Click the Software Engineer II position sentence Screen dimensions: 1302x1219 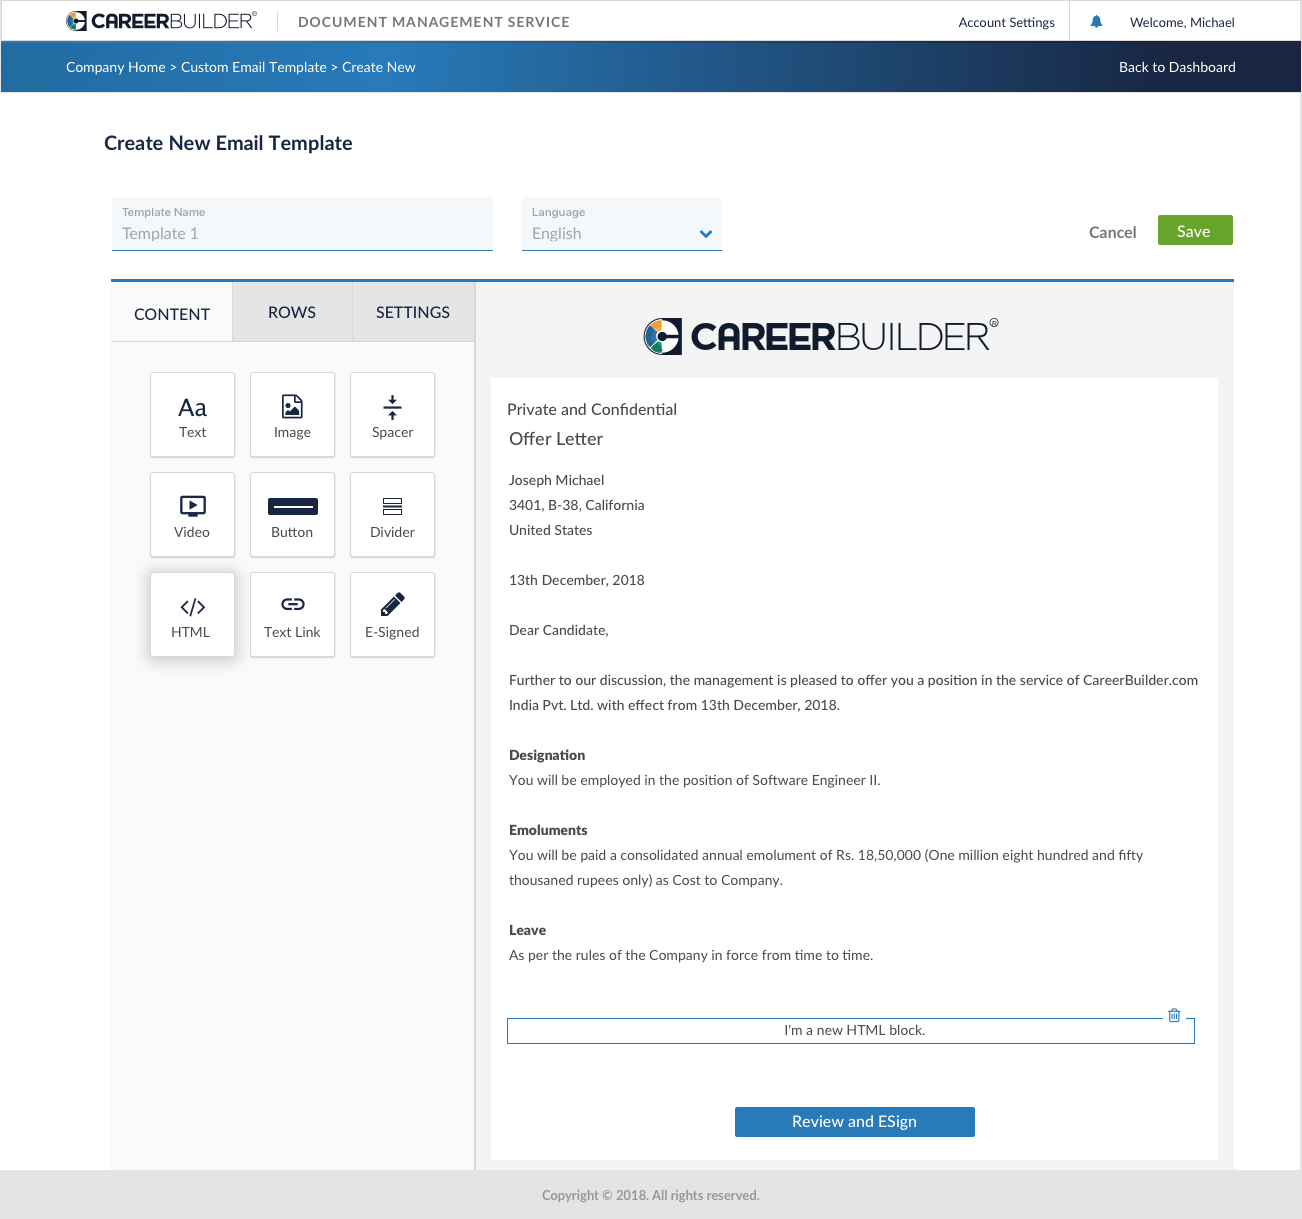(x=695, y=780)
